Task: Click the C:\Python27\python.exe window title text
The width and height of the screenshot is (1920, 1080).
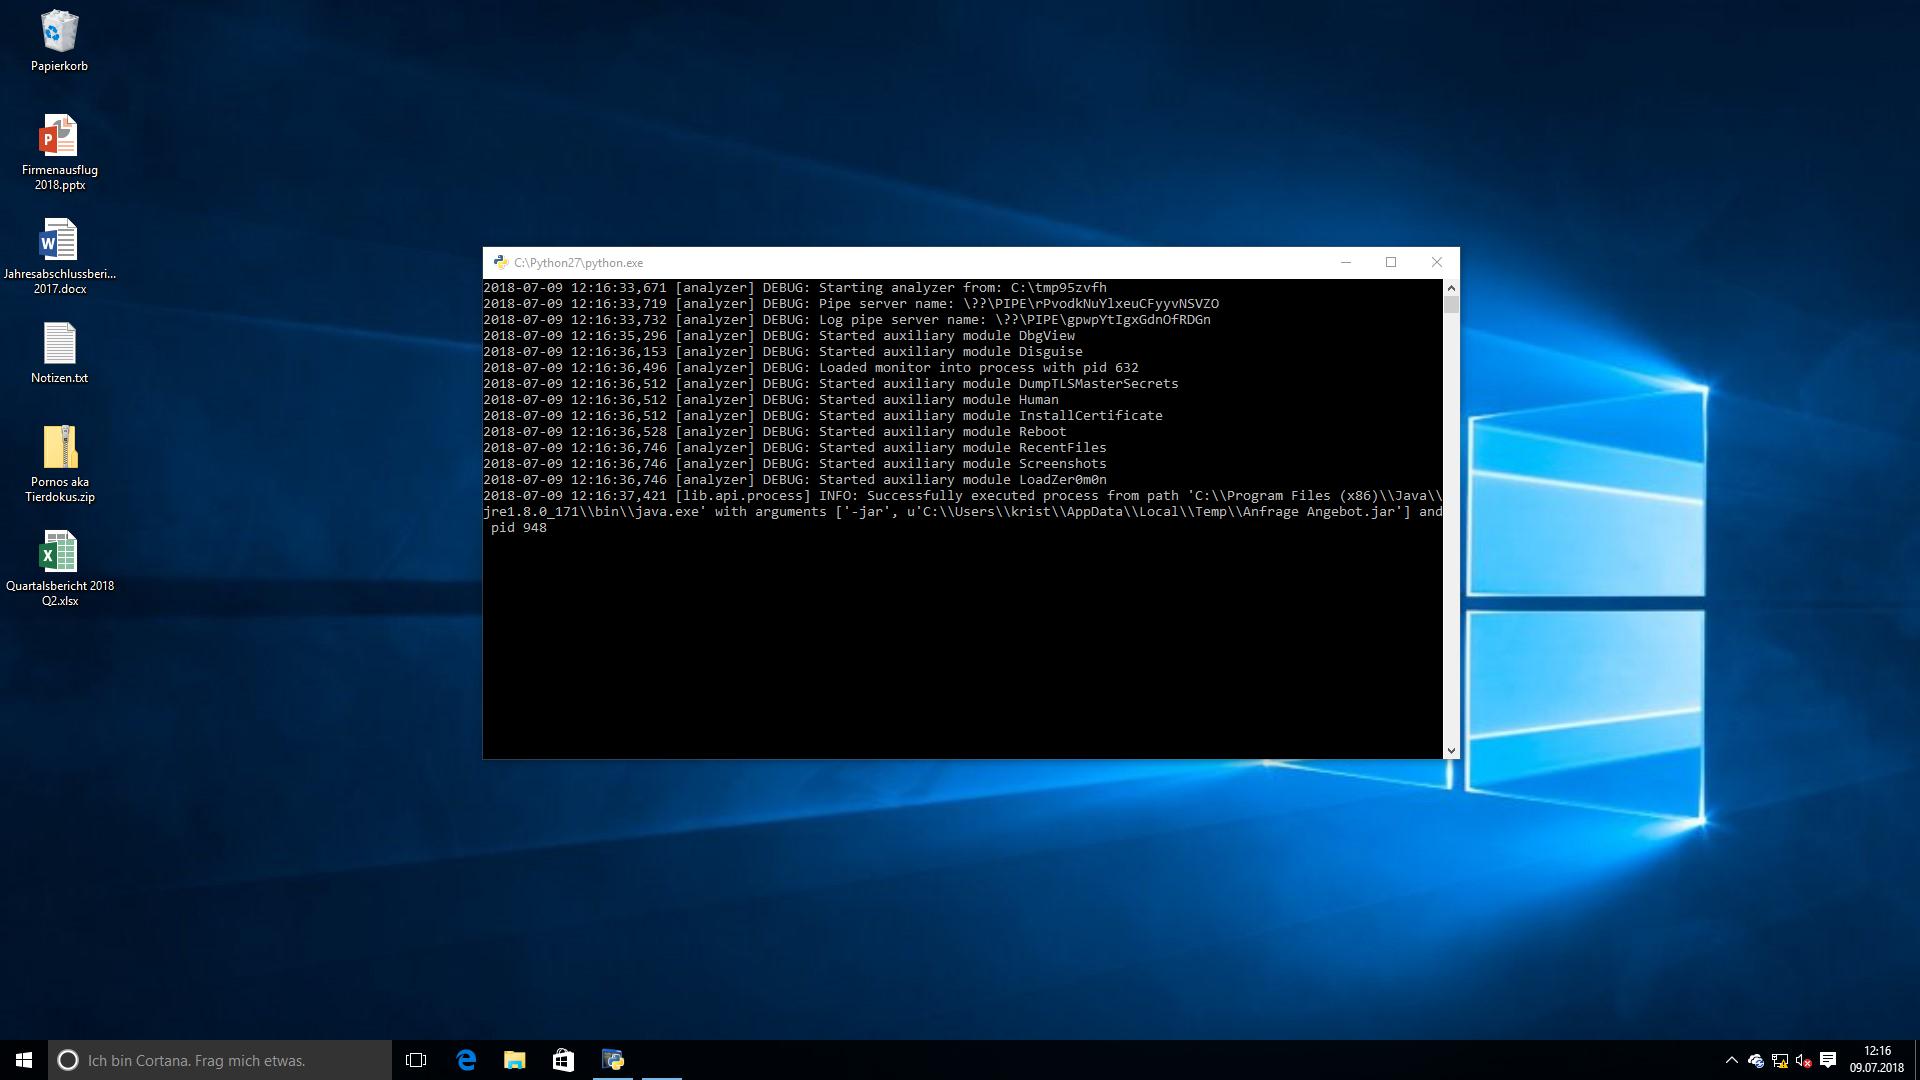Action: point(578,263)
